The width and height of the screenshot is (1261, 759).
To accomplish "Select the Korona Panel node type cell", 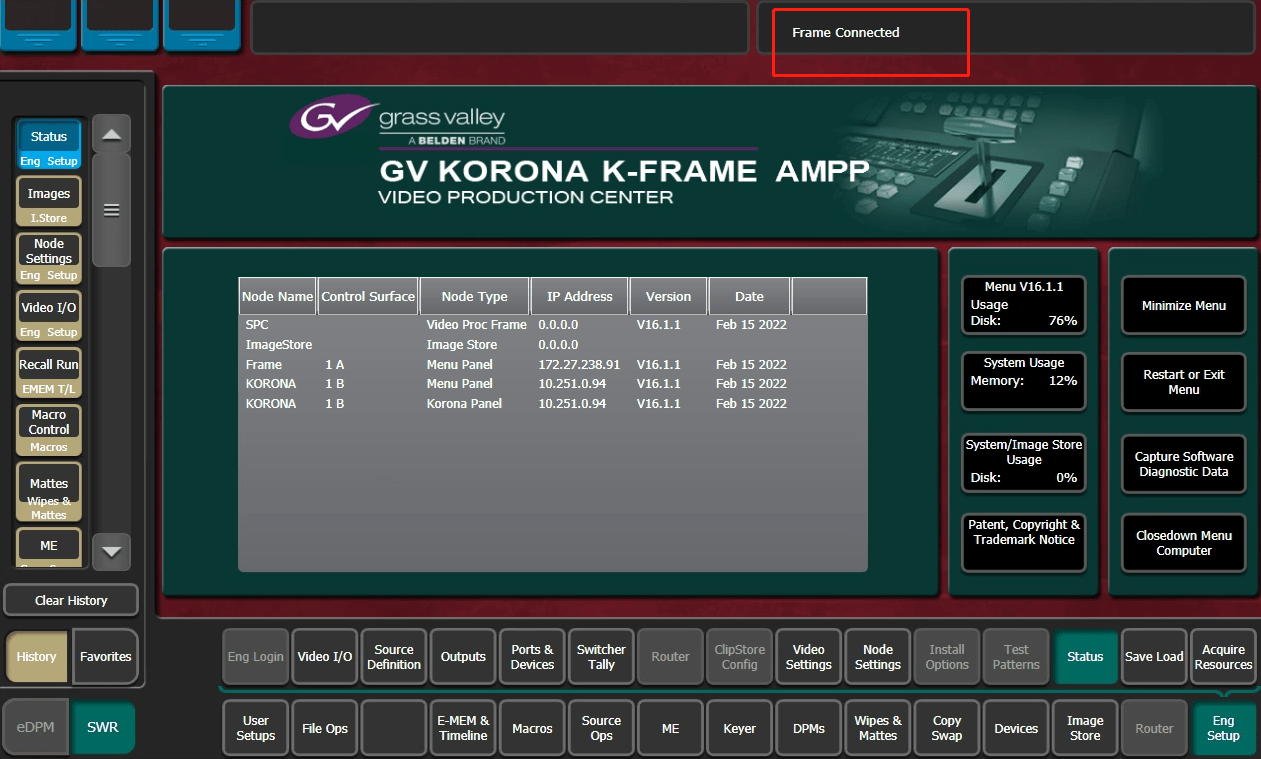I will pos(464,404).
